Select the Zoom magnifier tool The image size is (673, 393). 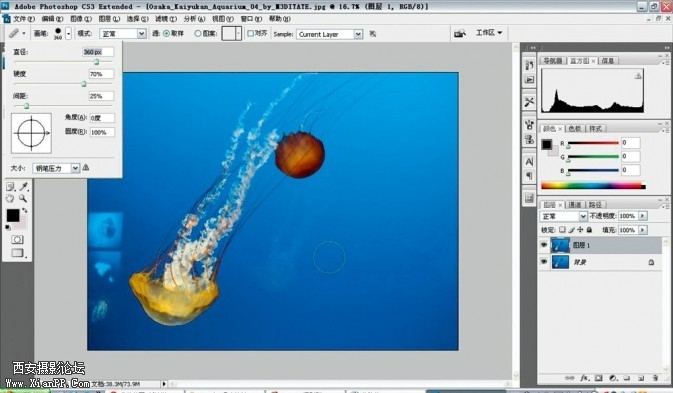(x=23, y=198)
